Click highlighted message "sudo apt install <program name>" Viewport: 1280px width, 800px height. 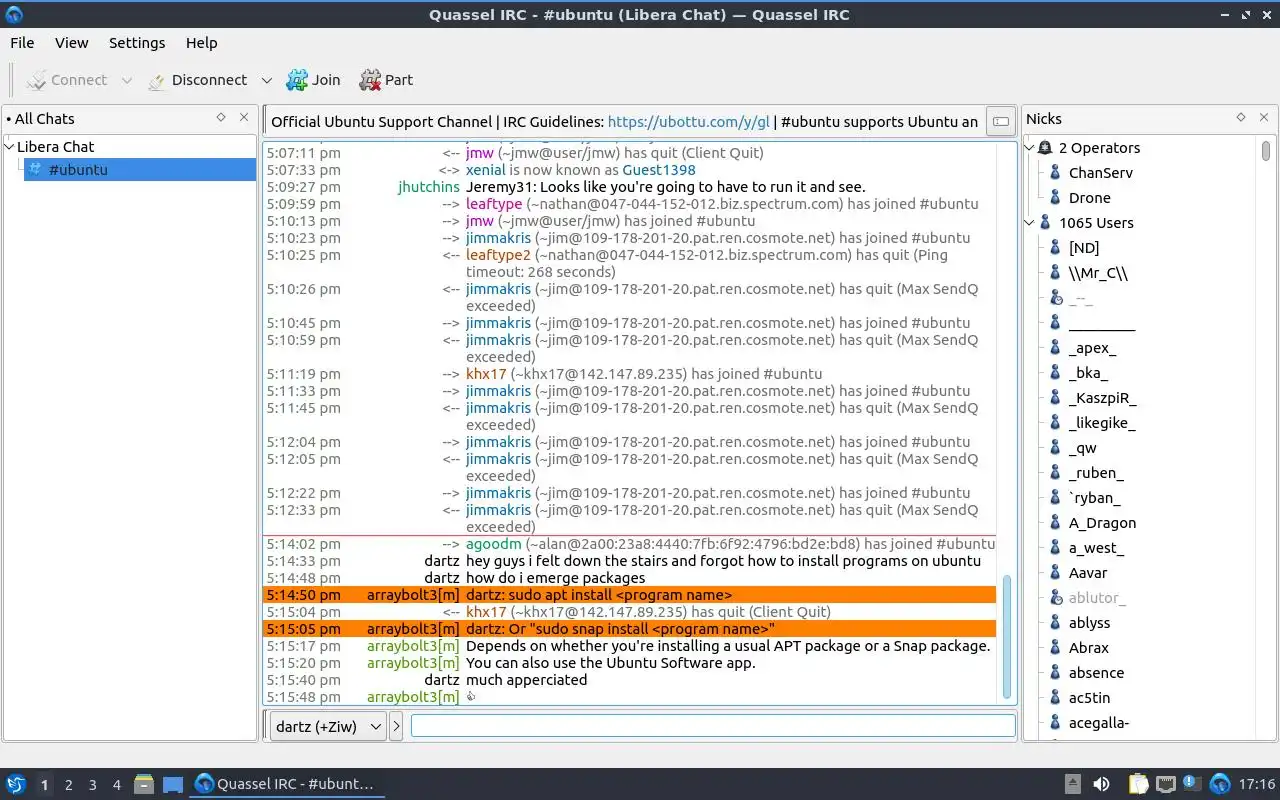coord(599,595)
